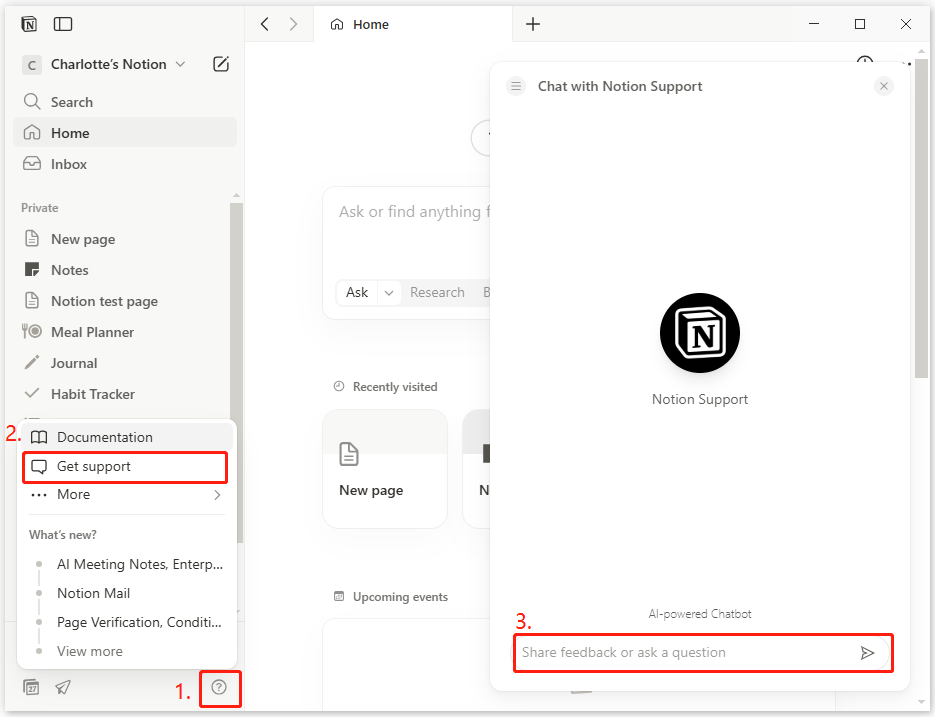This screenshot has height=717, width=935.
Task: Click the Journal pencil icon
Action: click(x=32, y=362)
